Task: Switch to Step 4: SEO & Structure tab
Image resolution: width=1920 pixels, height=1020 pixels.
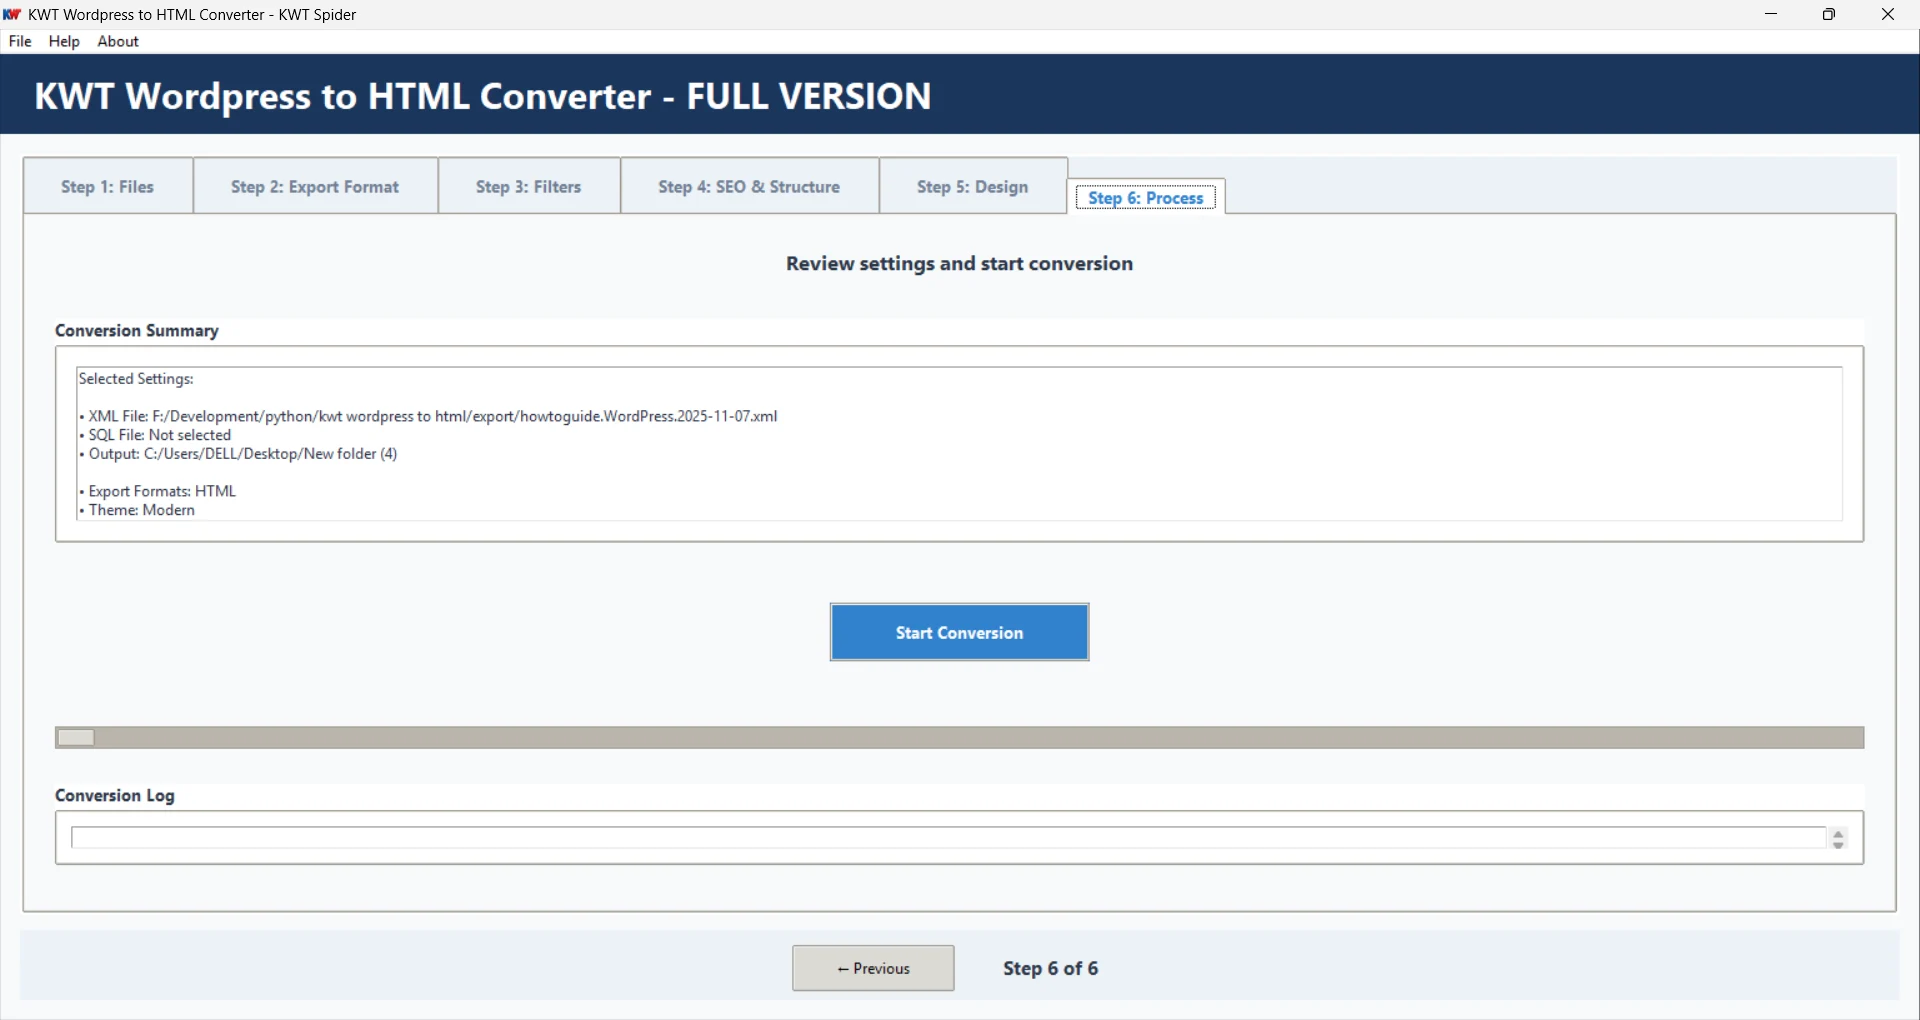Action: [749, 187]
